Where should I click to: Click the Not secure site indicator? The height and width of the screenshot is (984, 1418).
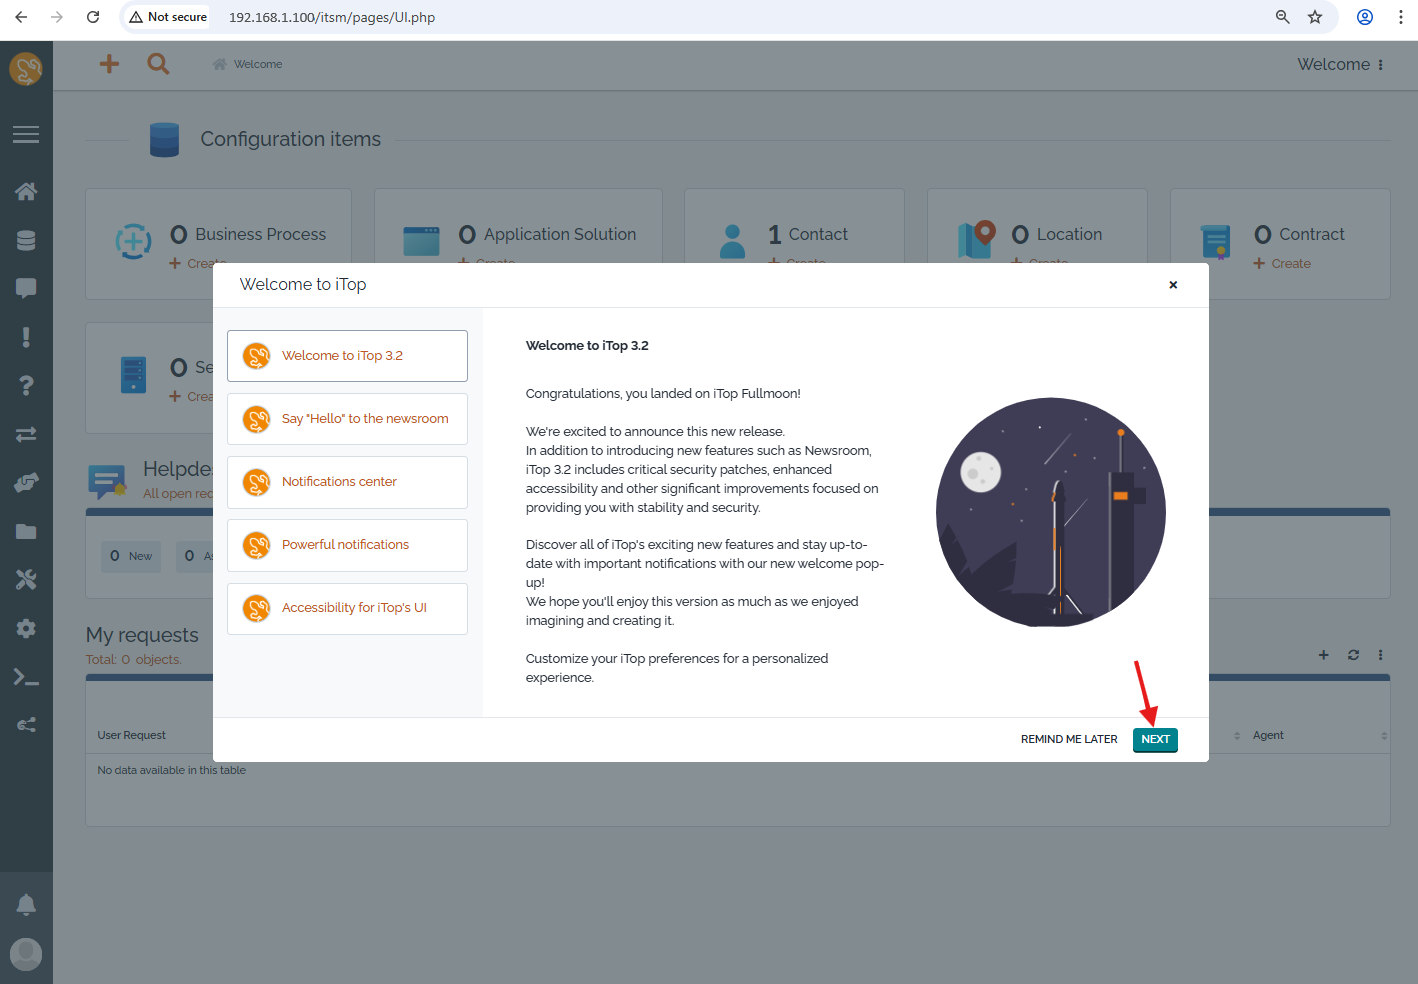click(x=168, y=17)
